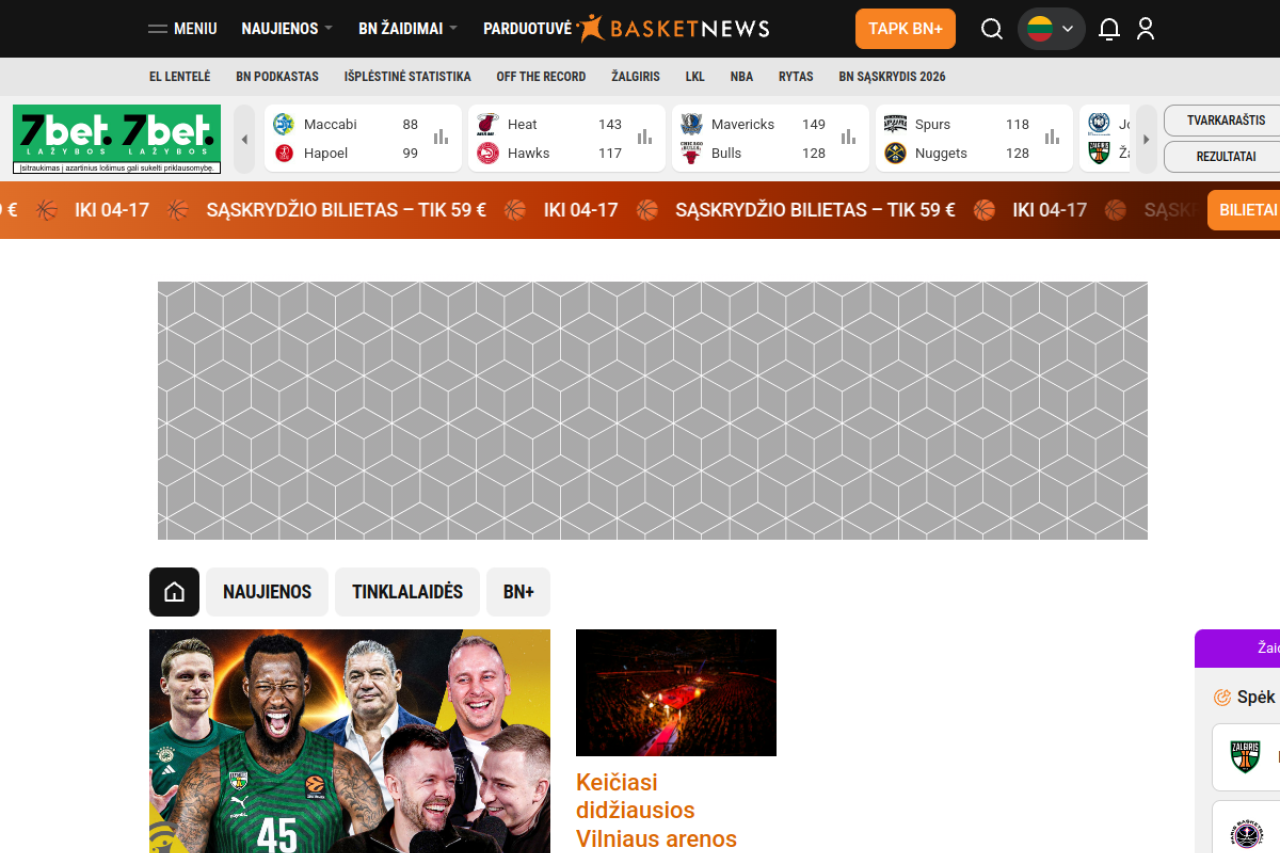Open OFF THE RECORD link
The image size is (1280, 853).
[x=541, y=77]
